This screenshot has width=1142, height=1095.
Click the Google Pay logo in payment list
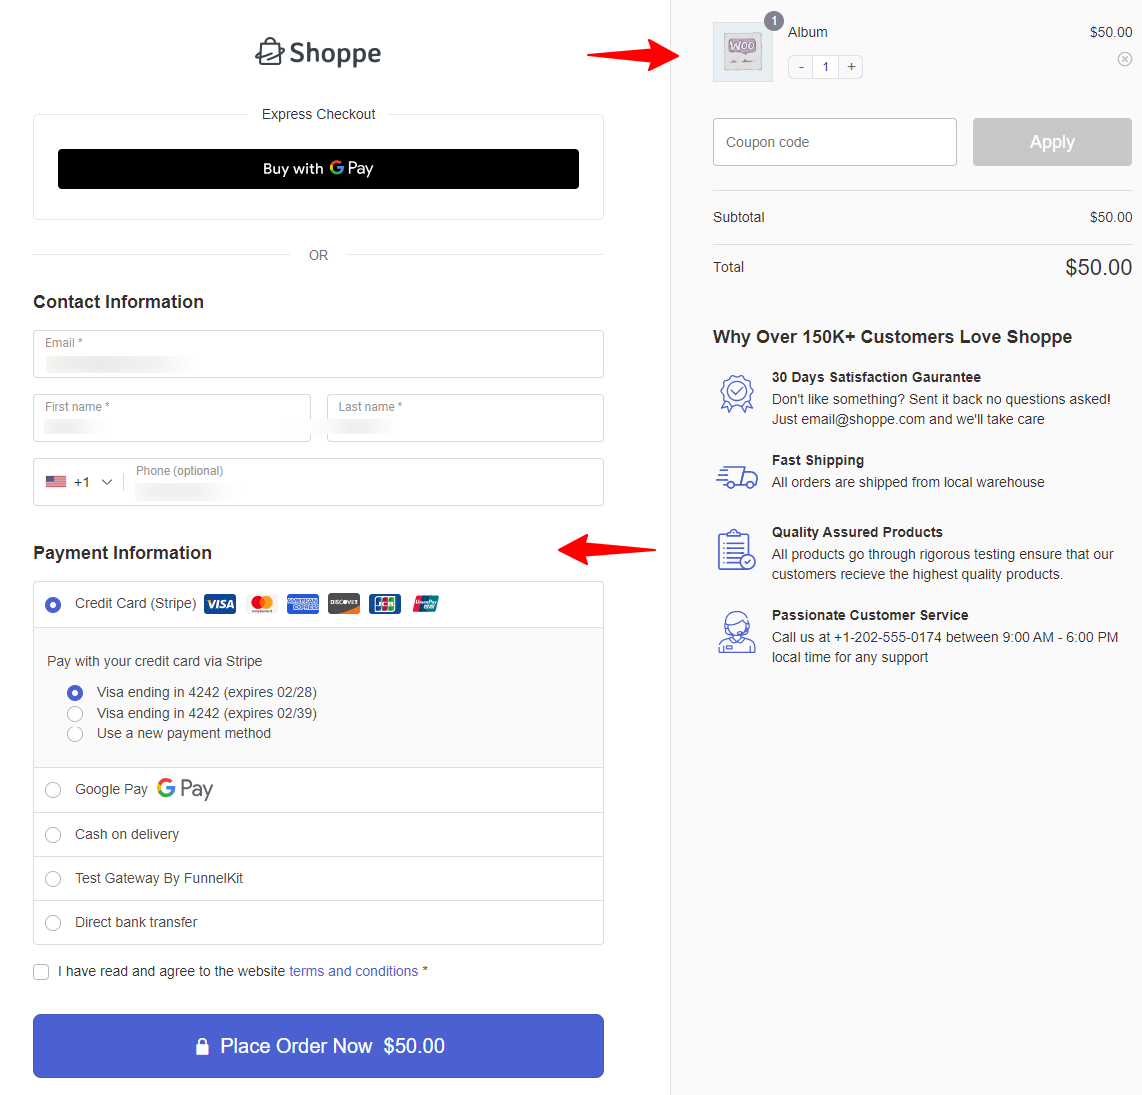(185, 789)
